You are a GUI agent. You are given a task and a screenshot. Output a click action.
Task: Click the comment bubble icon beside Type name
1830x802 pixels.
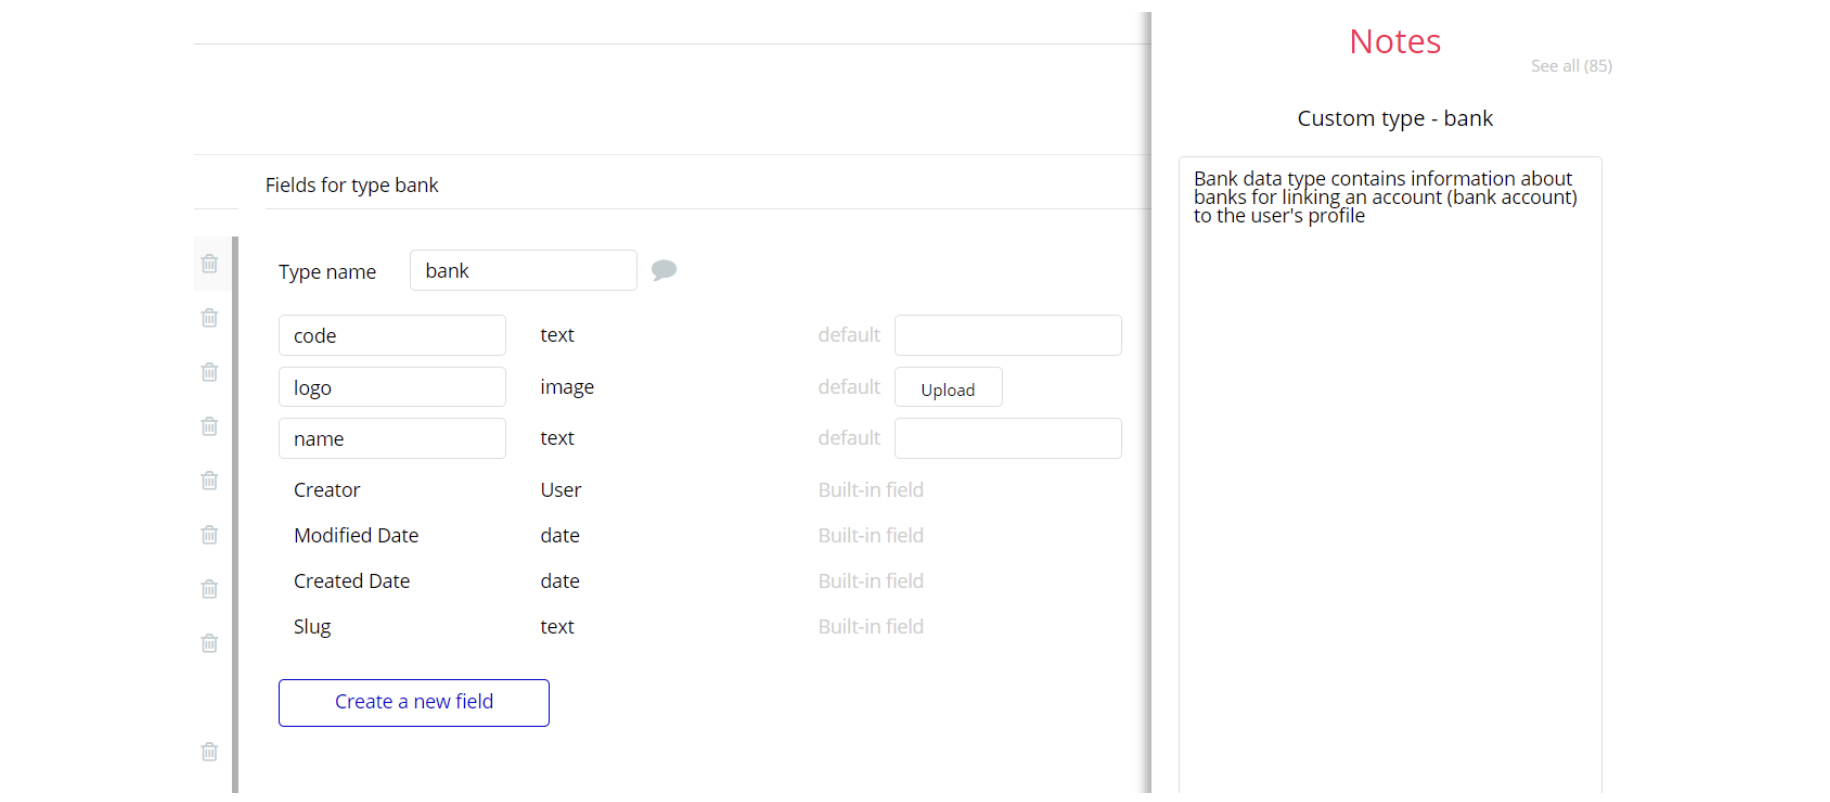coord(664,270)
